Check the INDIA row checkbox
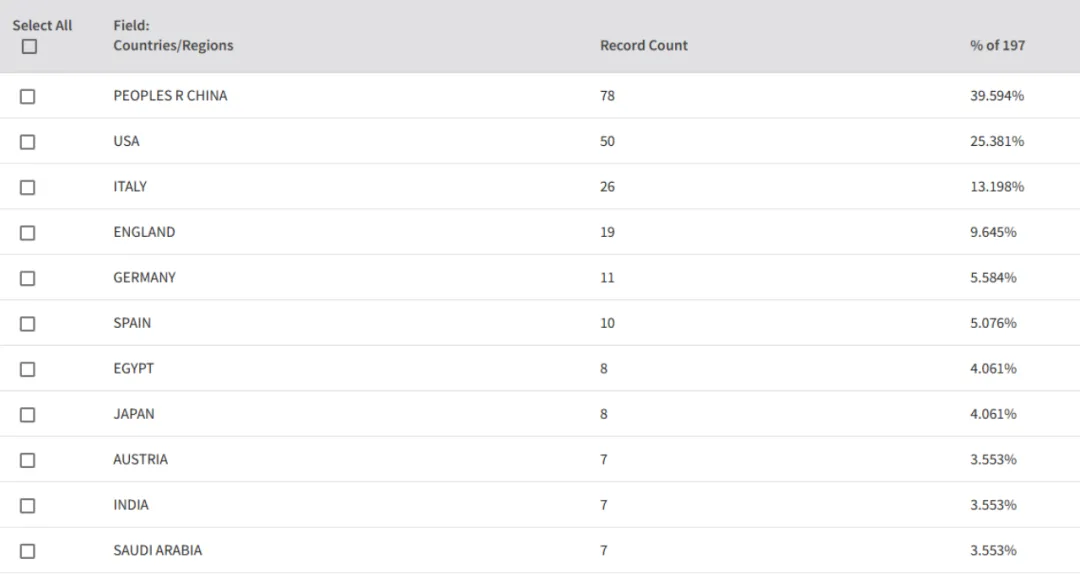 pos(28,505)
